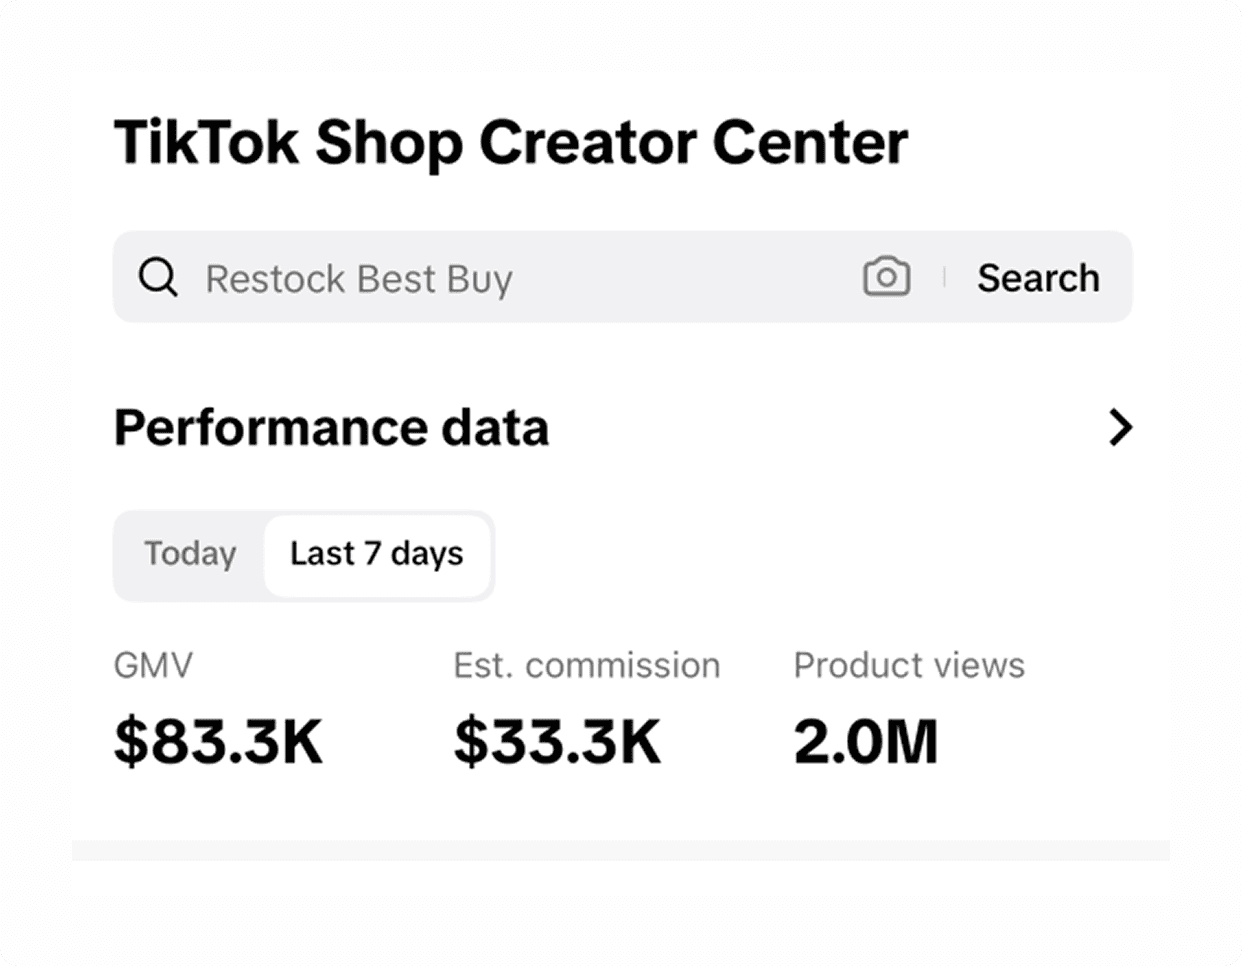Viewport: 1242px width, 966px height.
Task: Click the Product views label
Action: coord(909,665)
